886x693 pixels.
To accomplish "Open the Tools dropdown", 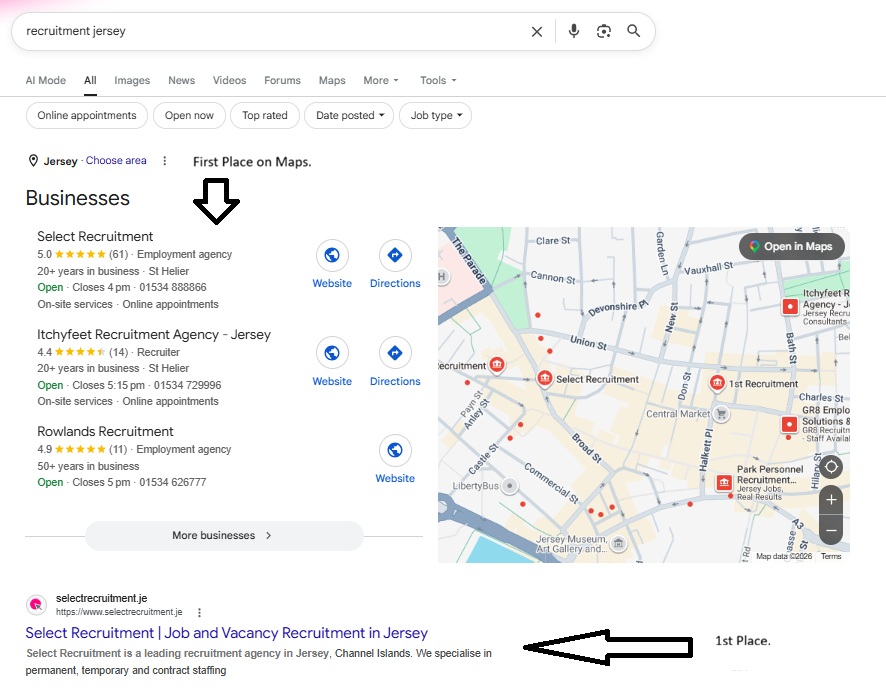I will (x=438, y=80).
